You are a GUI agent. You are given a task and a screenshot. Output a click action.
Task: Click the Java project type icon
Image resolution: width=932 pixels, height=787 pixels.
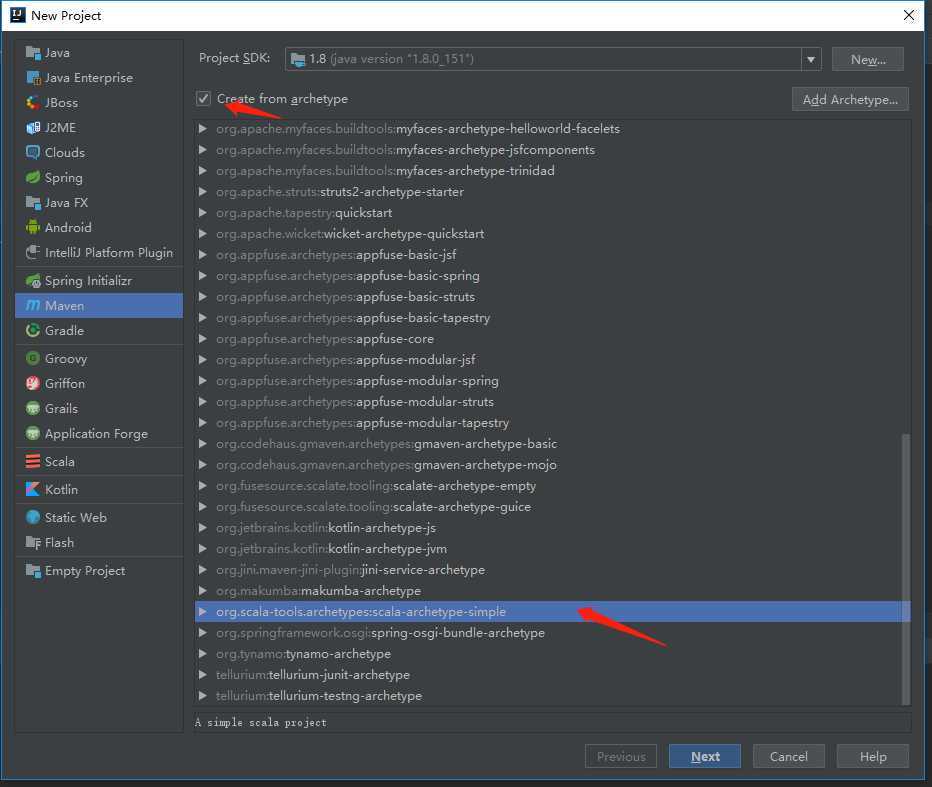pos(33,53)
